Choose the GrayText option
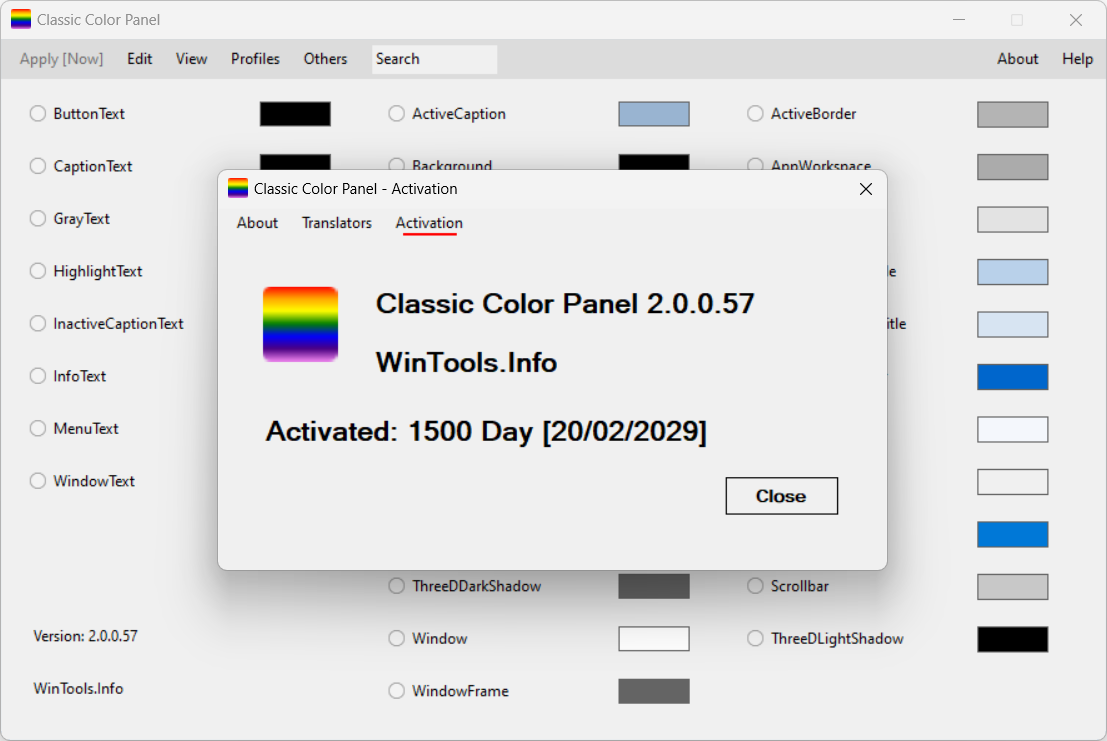Image resolution: width=1107 pixels, height=741 pixels. 38,219
